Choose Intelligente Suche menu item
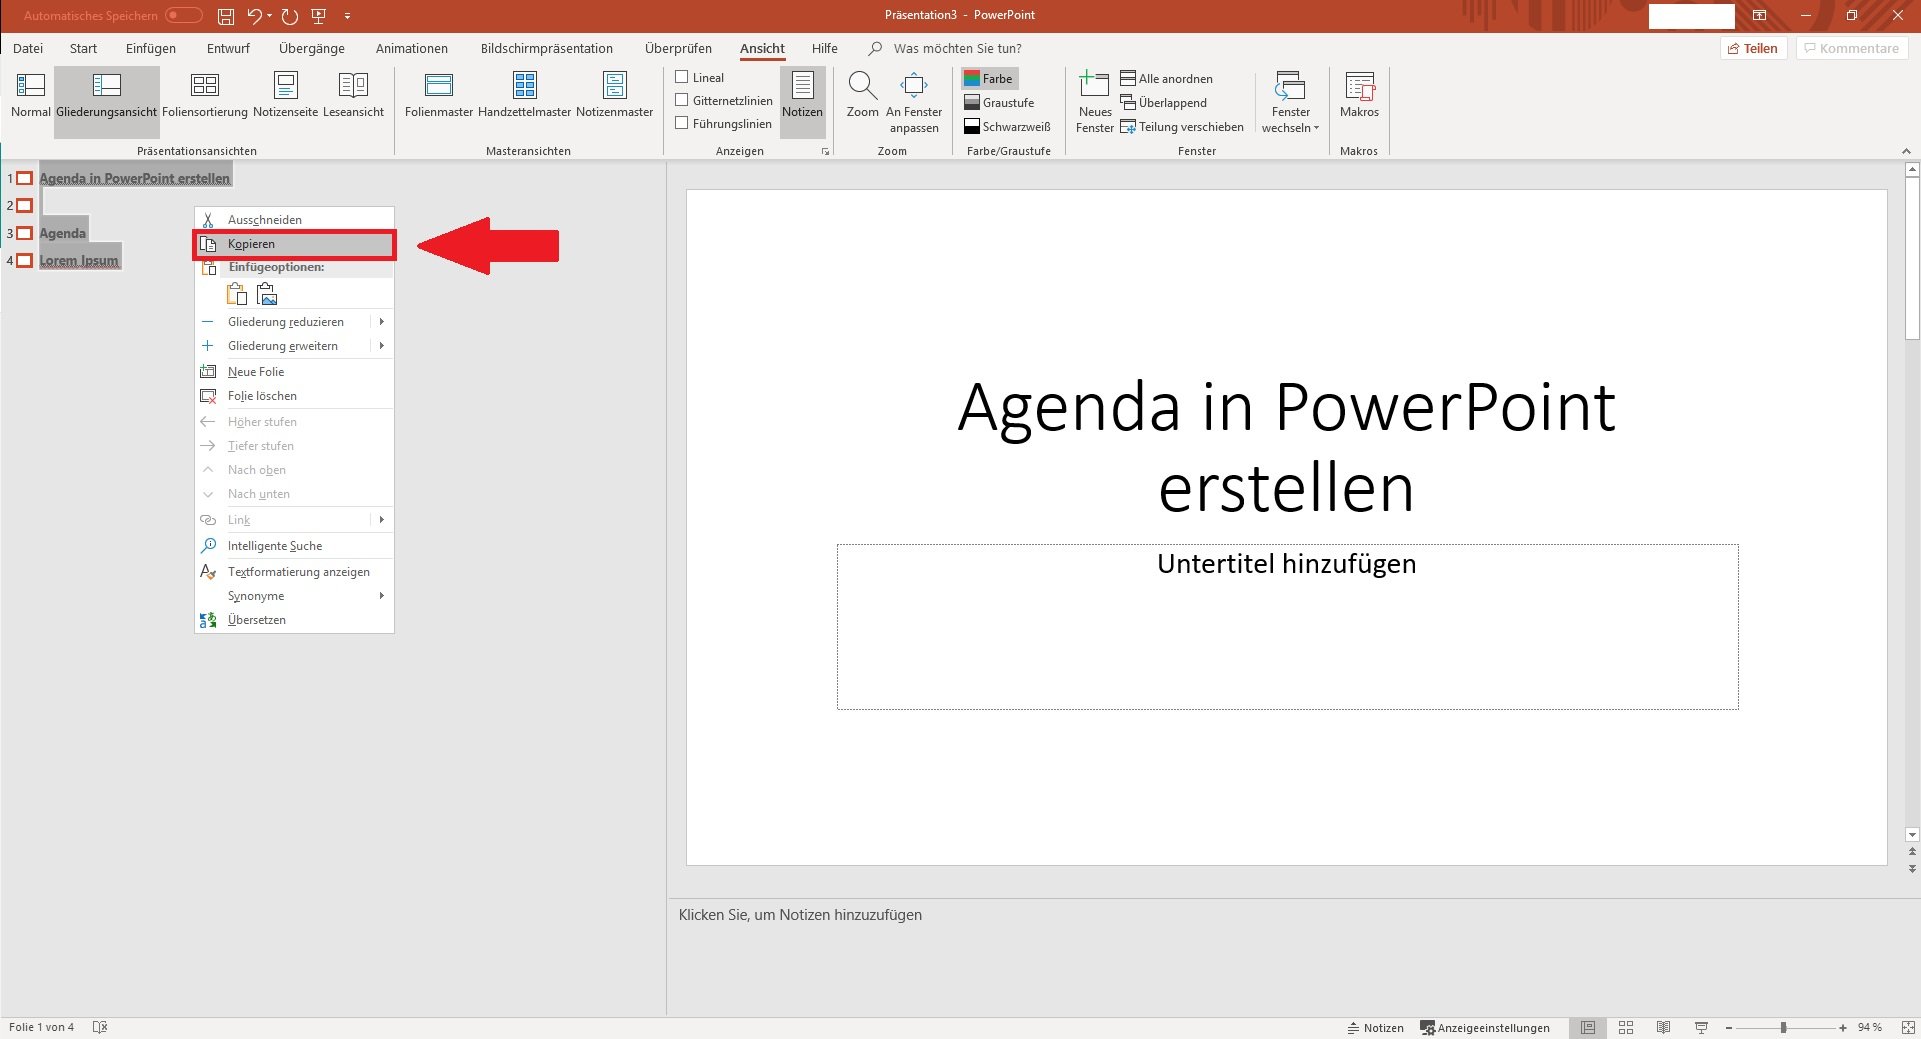Image resolution: width=1921 pixels, height=1039 pixels. click(294, 546)
